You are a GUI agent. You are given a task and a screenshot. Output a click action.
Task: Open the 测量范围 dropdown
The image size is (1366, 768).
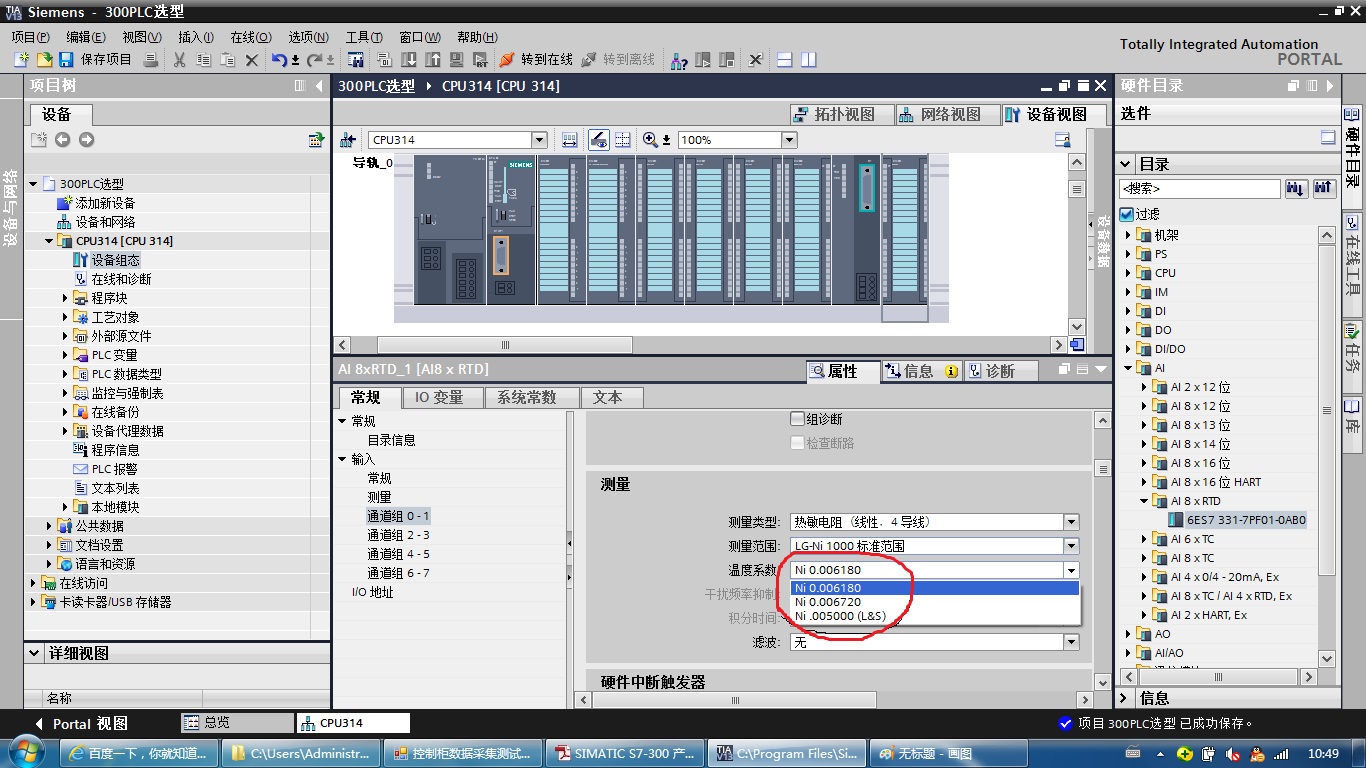[1071, 546]
